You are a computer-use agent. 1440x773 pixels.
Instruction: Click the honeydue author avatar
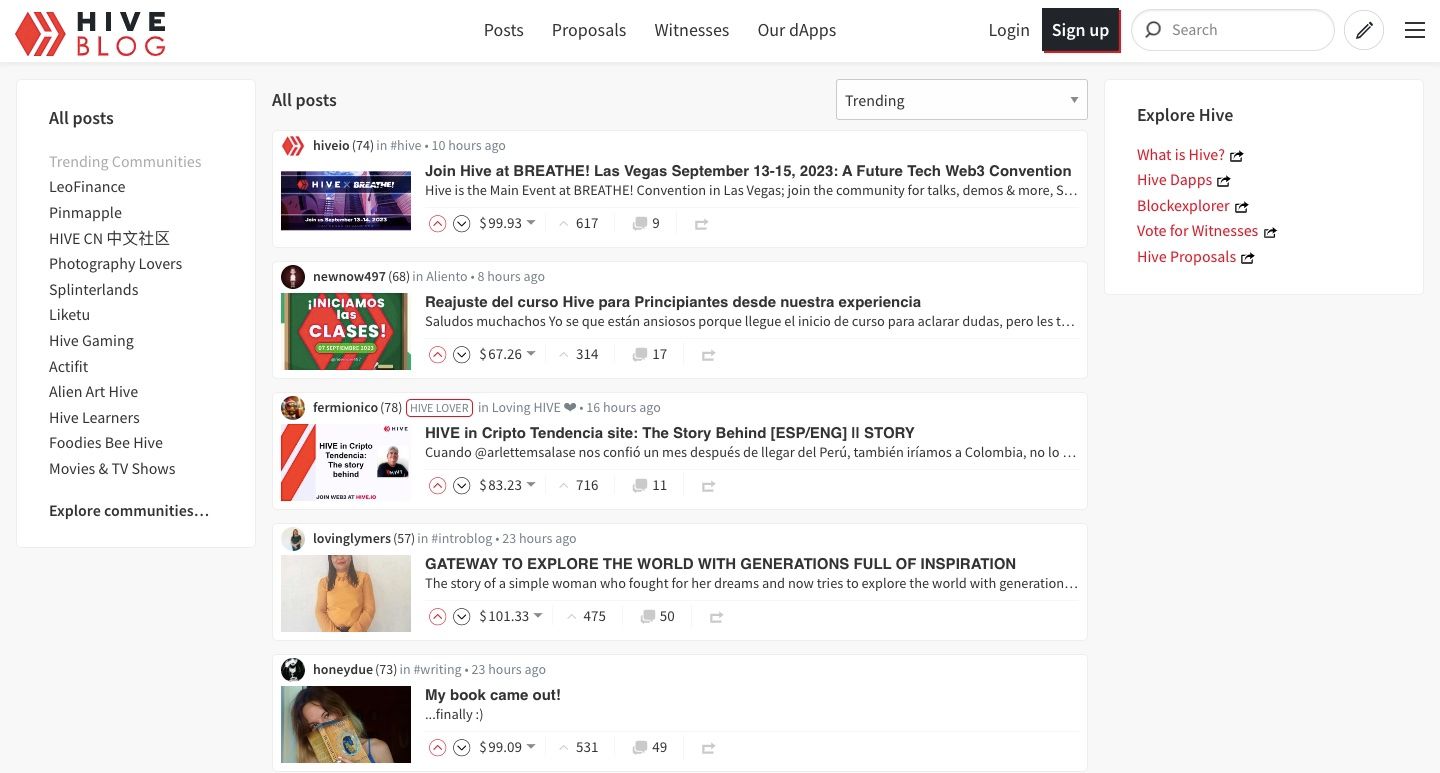[x=293, y=670]
